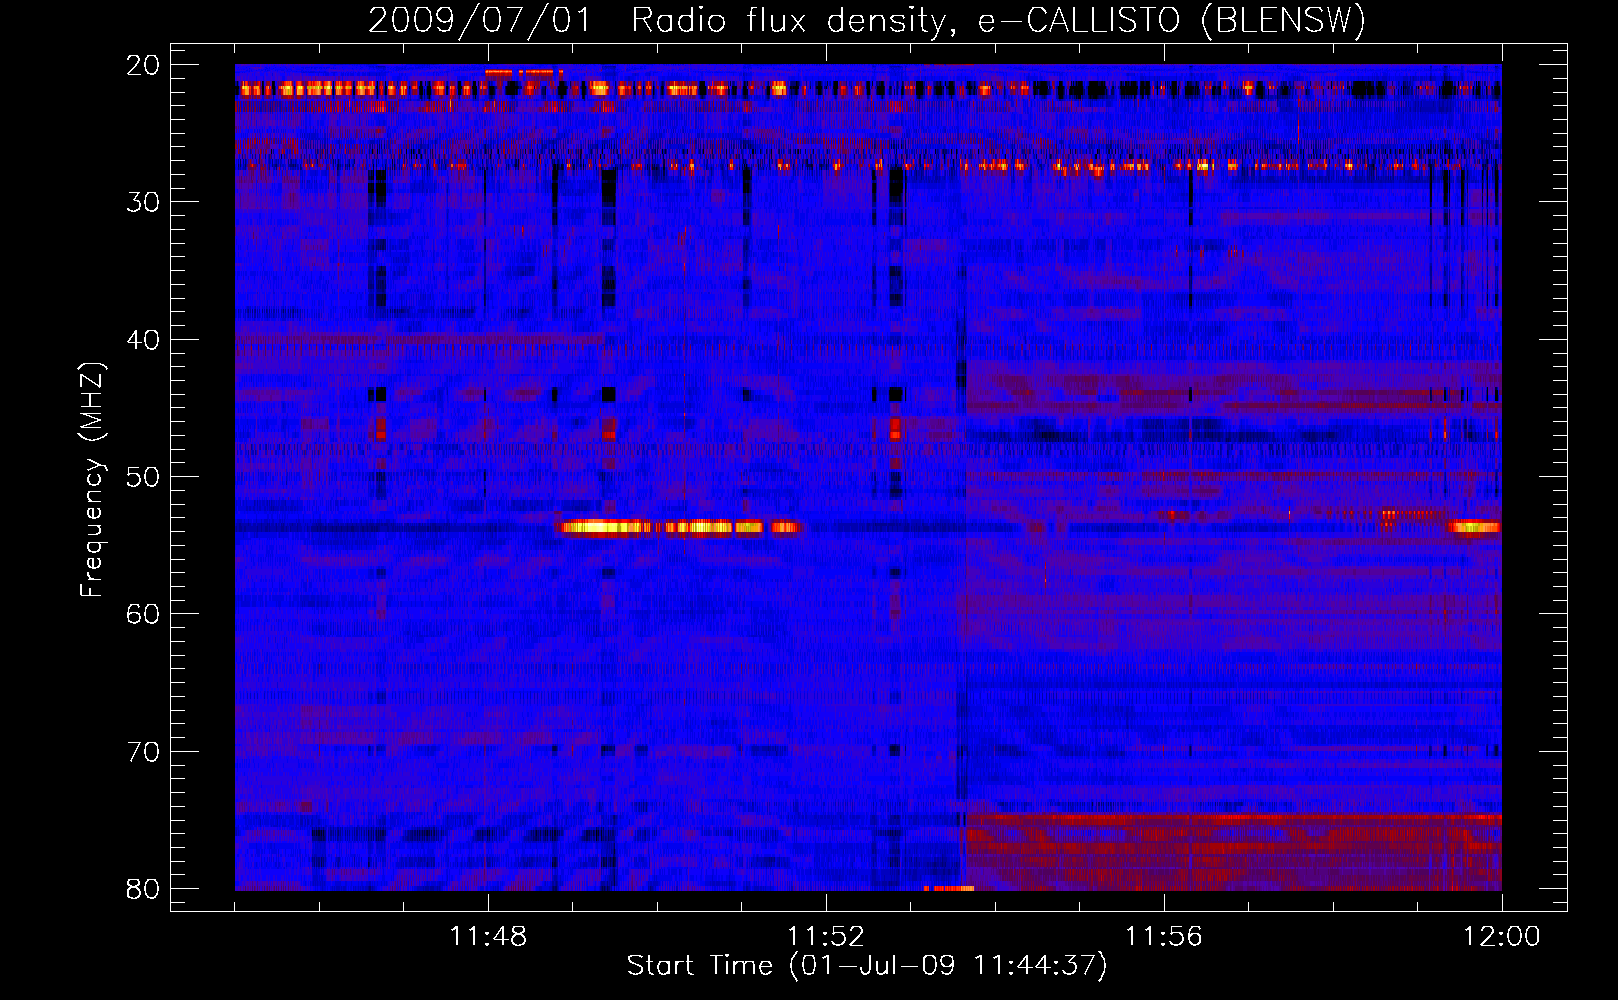The width and height of the screenshot is (1618, 1000).
Task: Click the 40 frequency tick label
Action: coord(144,340)
